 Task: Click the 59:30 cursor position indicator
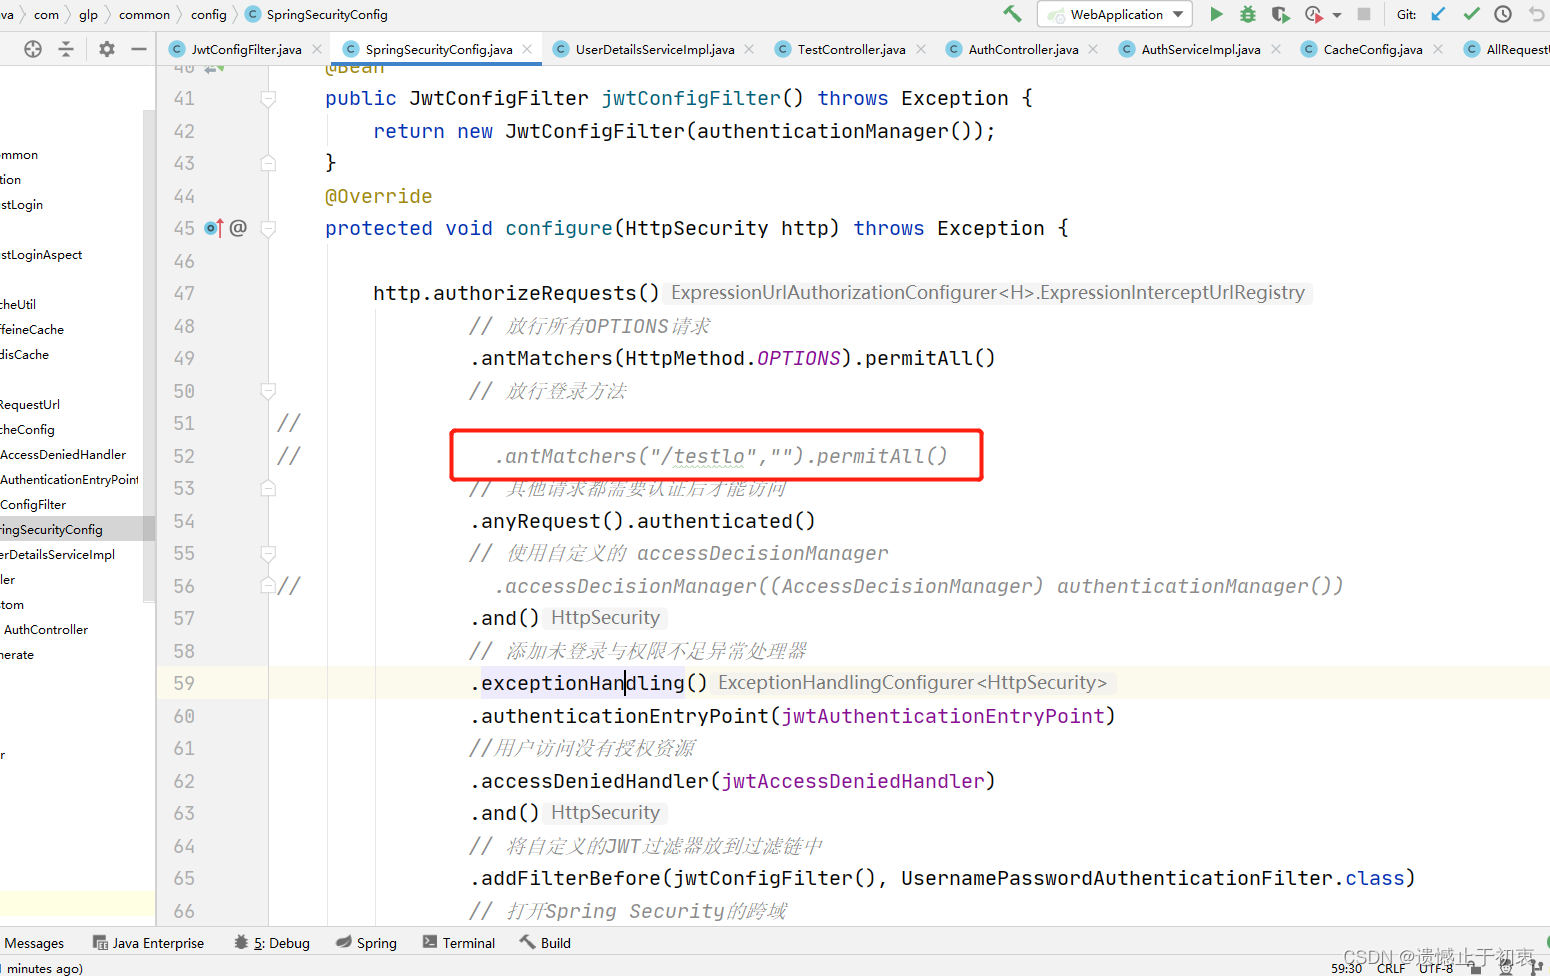pyautogui.click(x=1346, y=968)
